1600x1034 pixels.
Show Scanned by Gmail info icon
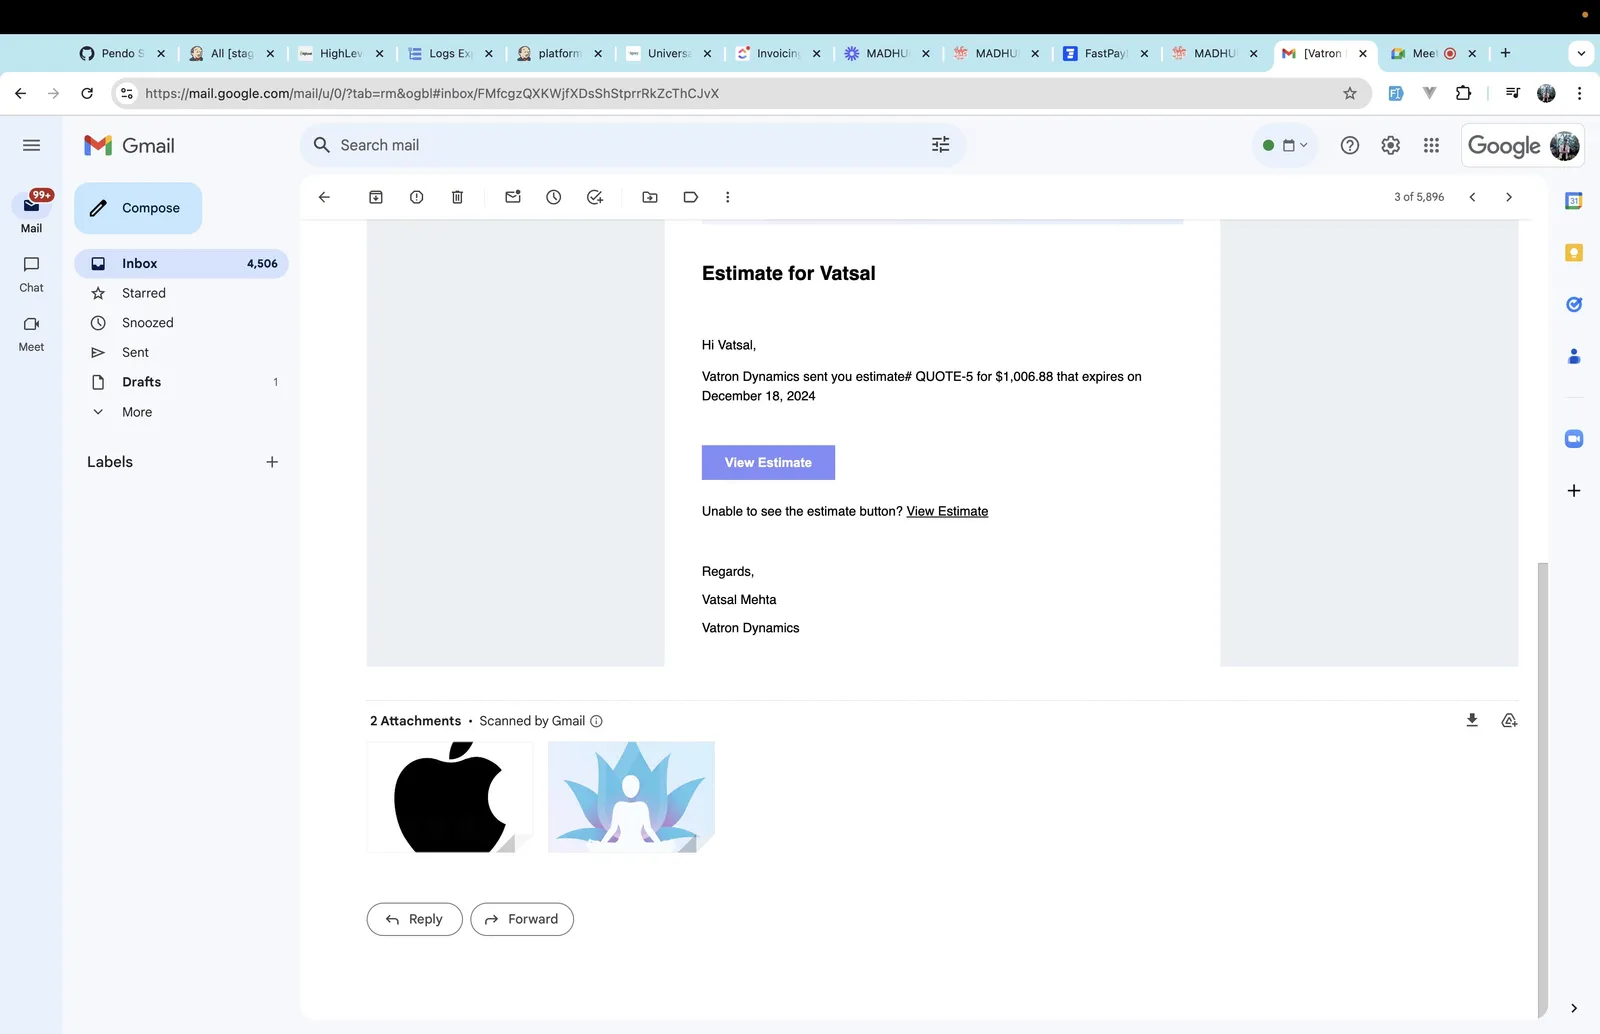(x=597, y=721)
